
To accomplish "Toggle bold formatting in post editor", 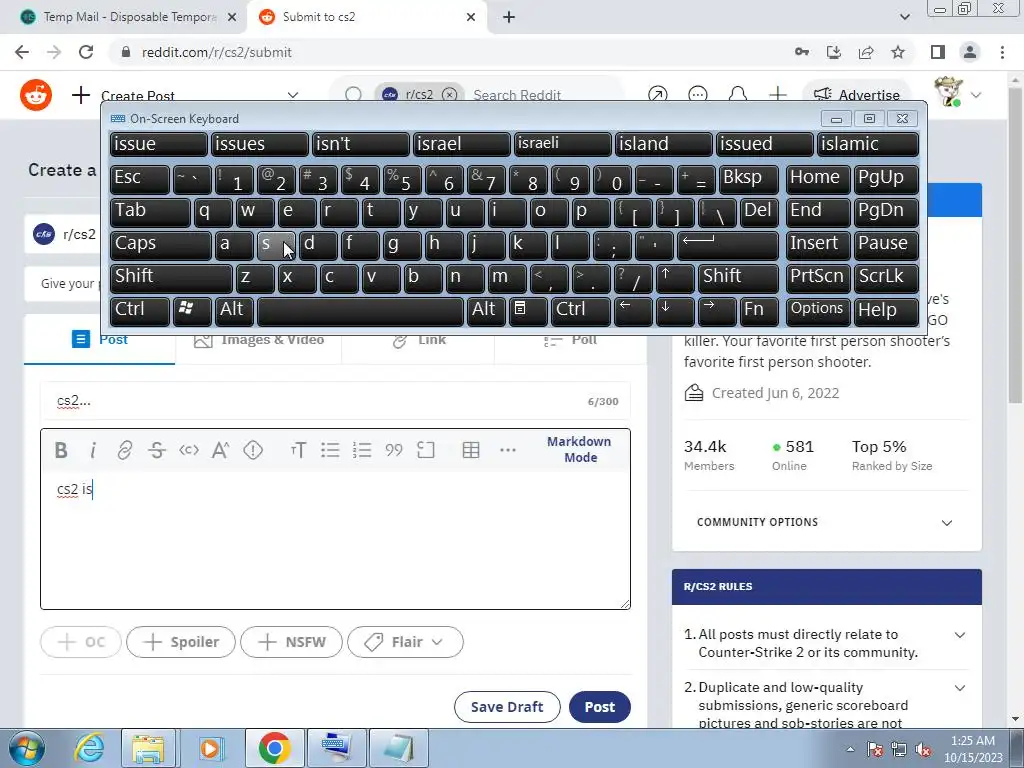I will [61, 450].
